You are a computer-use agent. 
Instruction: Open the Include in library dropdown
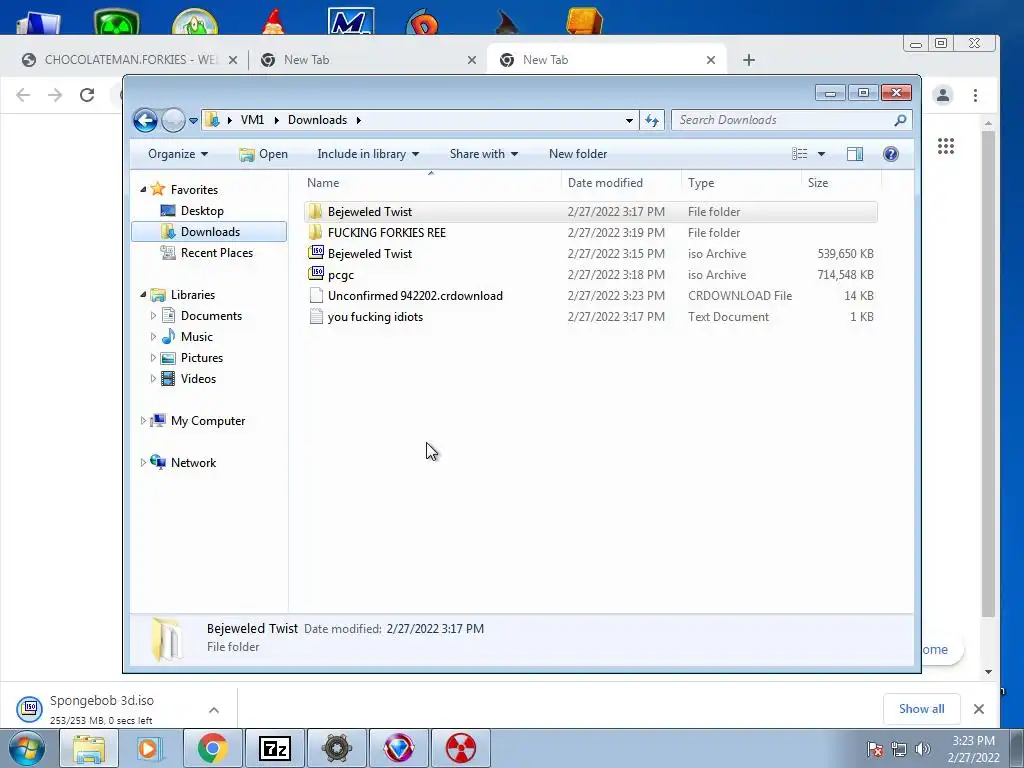368,154
